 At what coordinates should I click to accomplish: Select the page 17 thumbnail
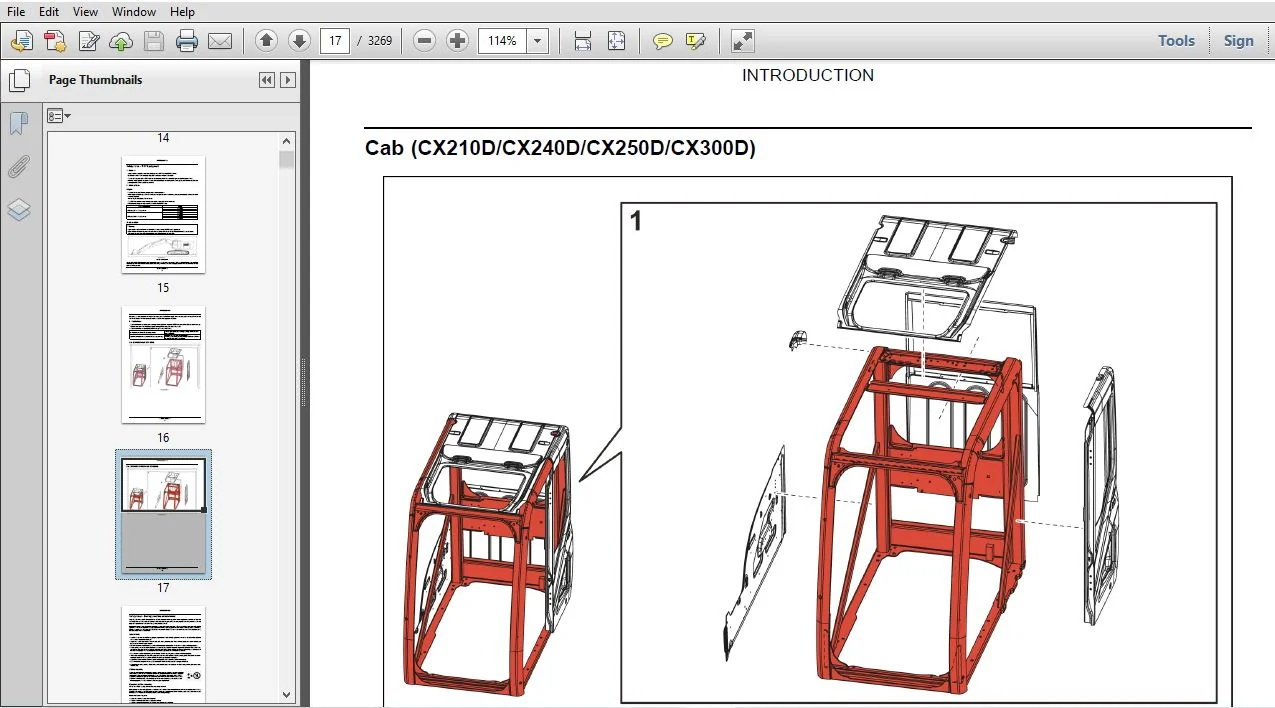click(x=163, y=514)
